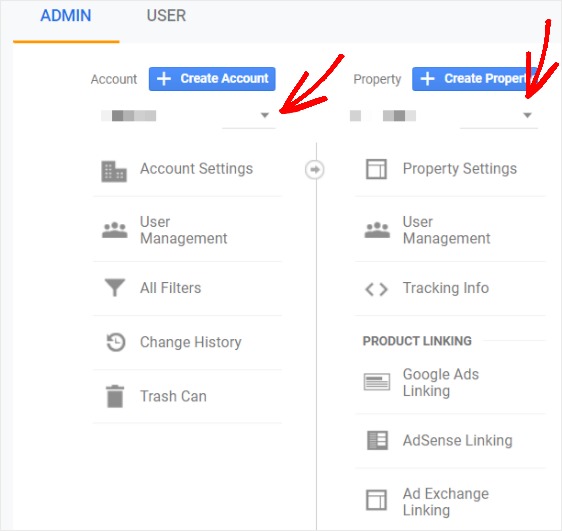
Task: Open the Account selector dropdown arrow
Action: [265, 115]
